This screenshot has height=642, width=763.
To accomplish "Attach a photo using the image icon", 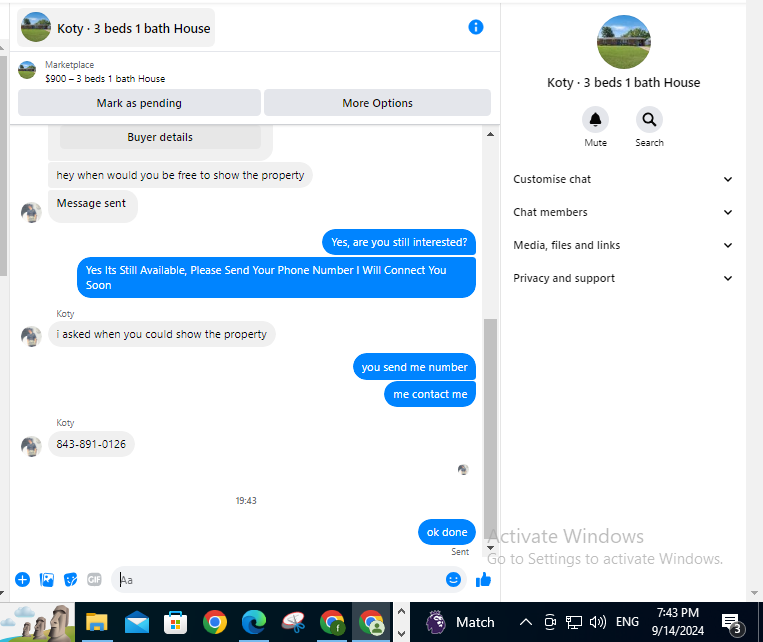I will point(47,579).
